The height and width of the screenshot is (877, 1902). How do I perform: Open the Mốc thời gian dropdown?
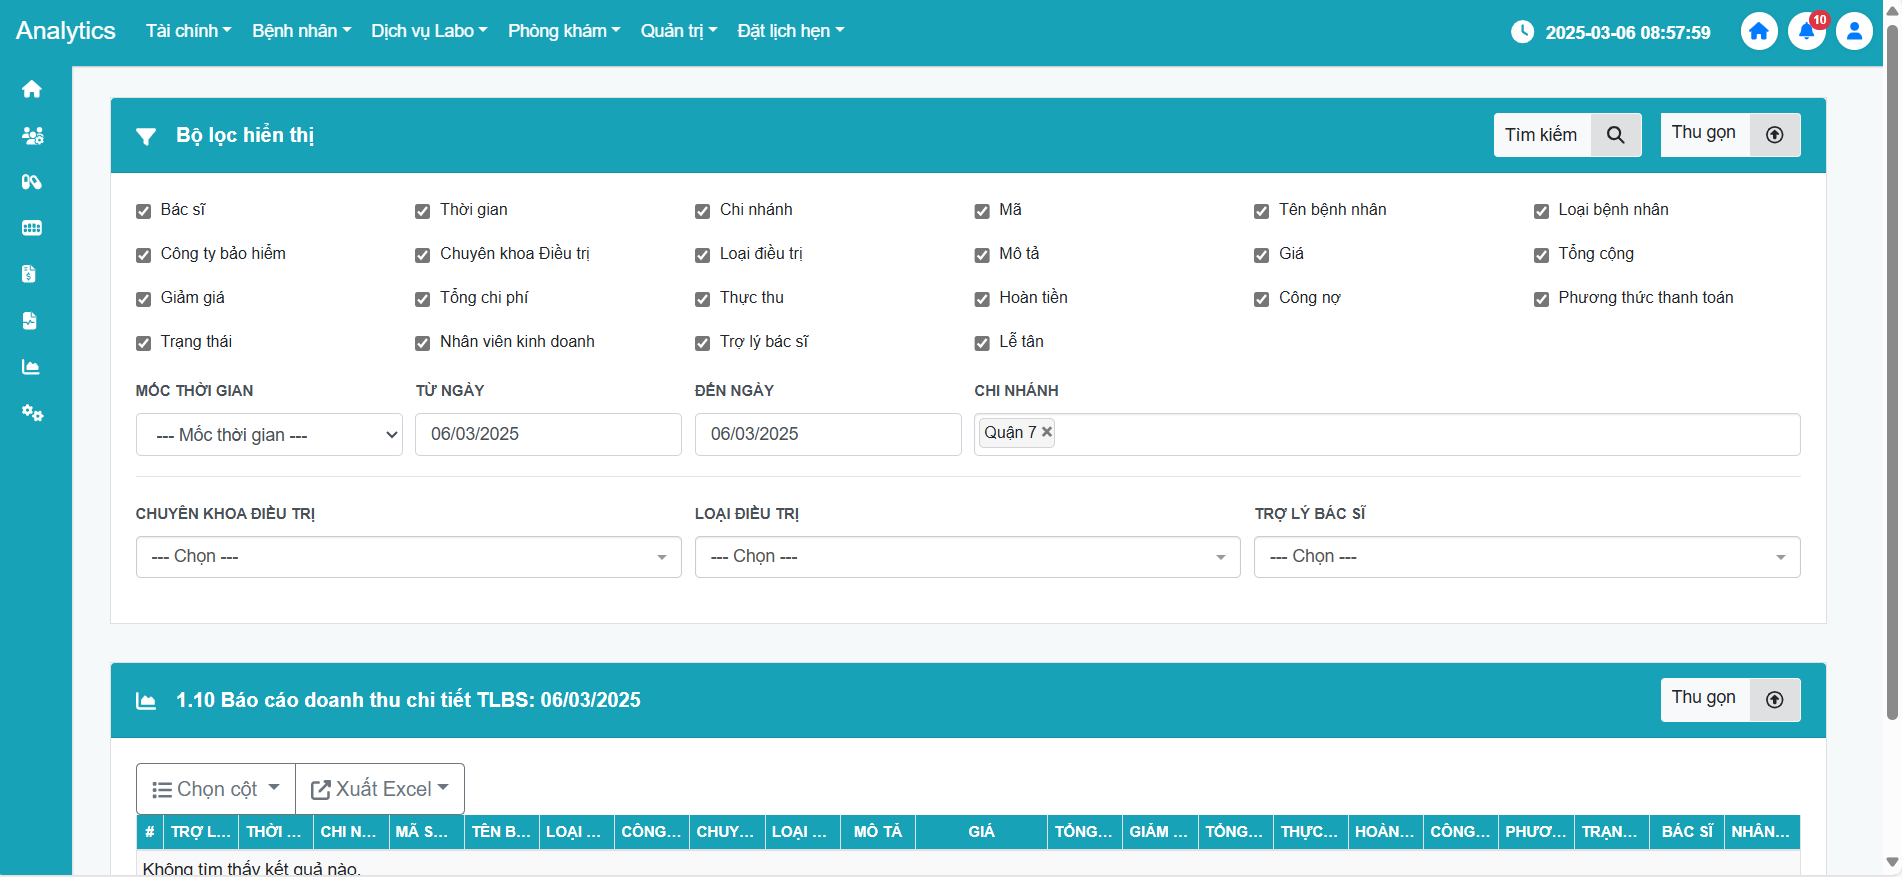(x=269, y=435)
